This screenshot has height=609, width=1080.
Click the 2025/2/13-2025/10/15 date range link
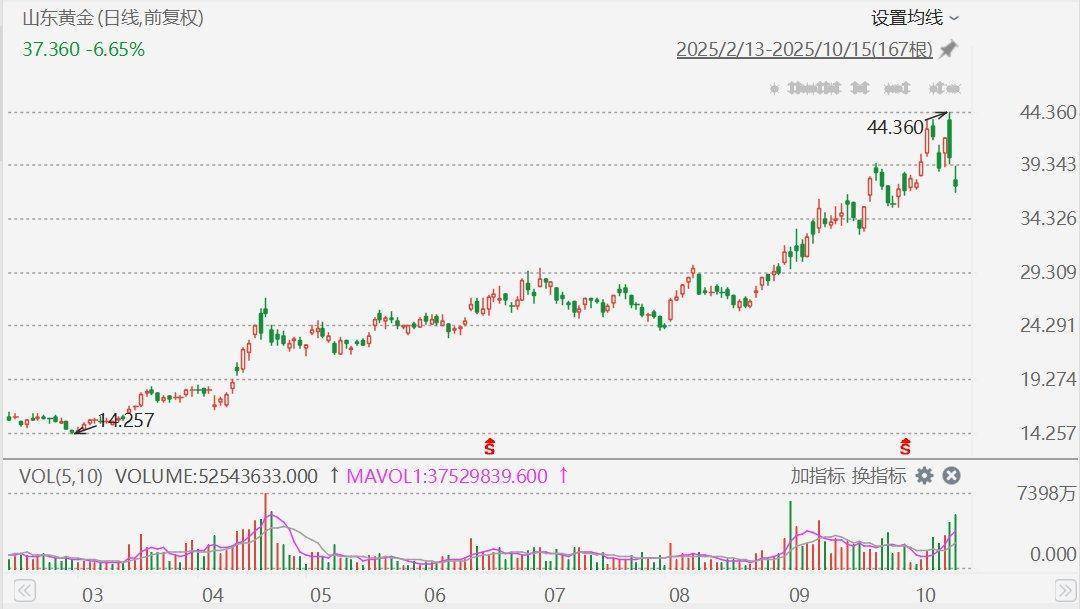[804, 49]
